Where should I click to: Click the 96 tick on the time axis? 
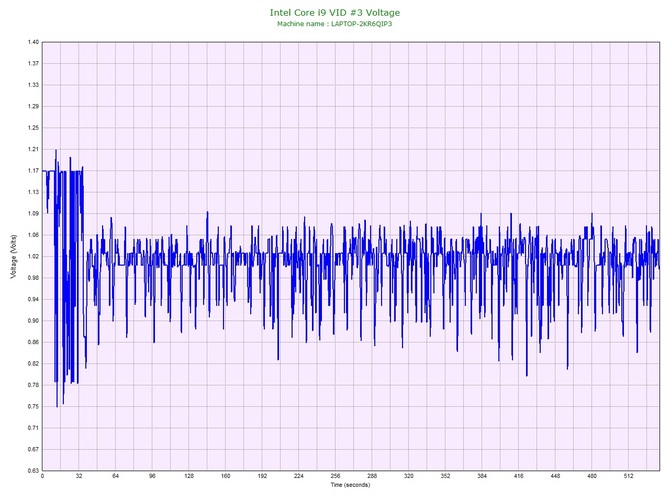152,476
